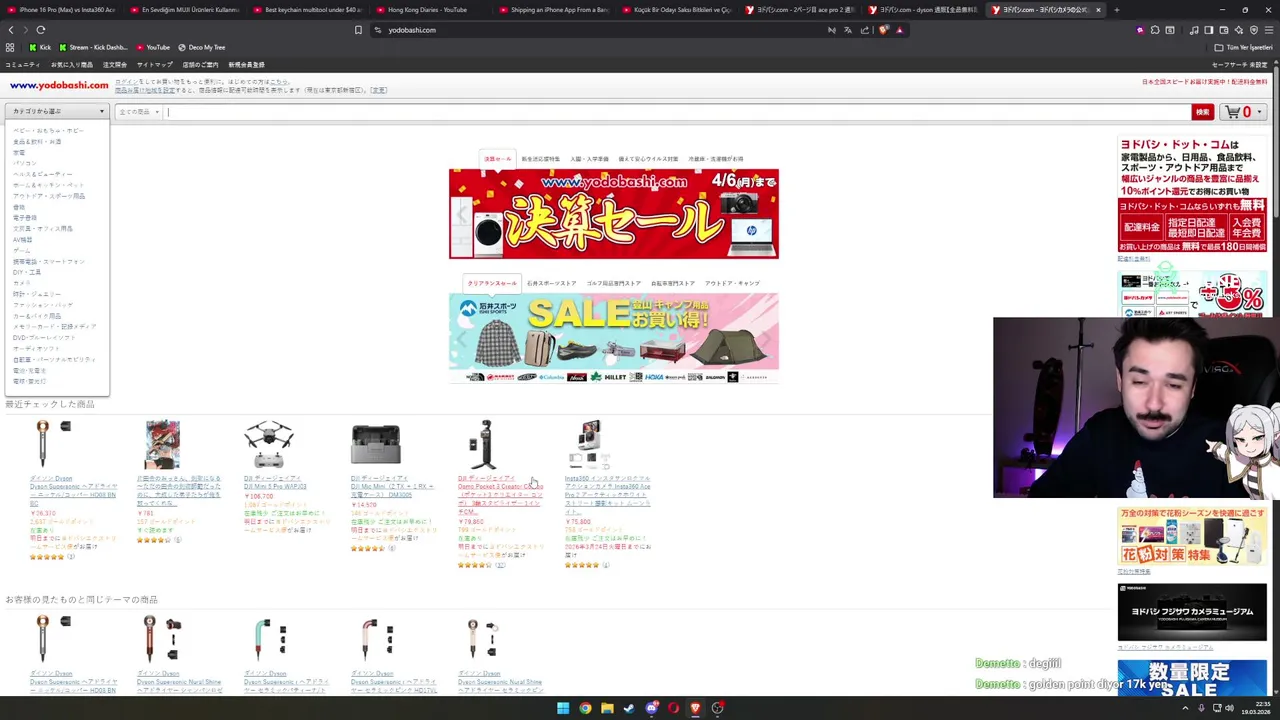Select 家電 in the category list
Screen dimensions: 1280x720
pos(19,152)
